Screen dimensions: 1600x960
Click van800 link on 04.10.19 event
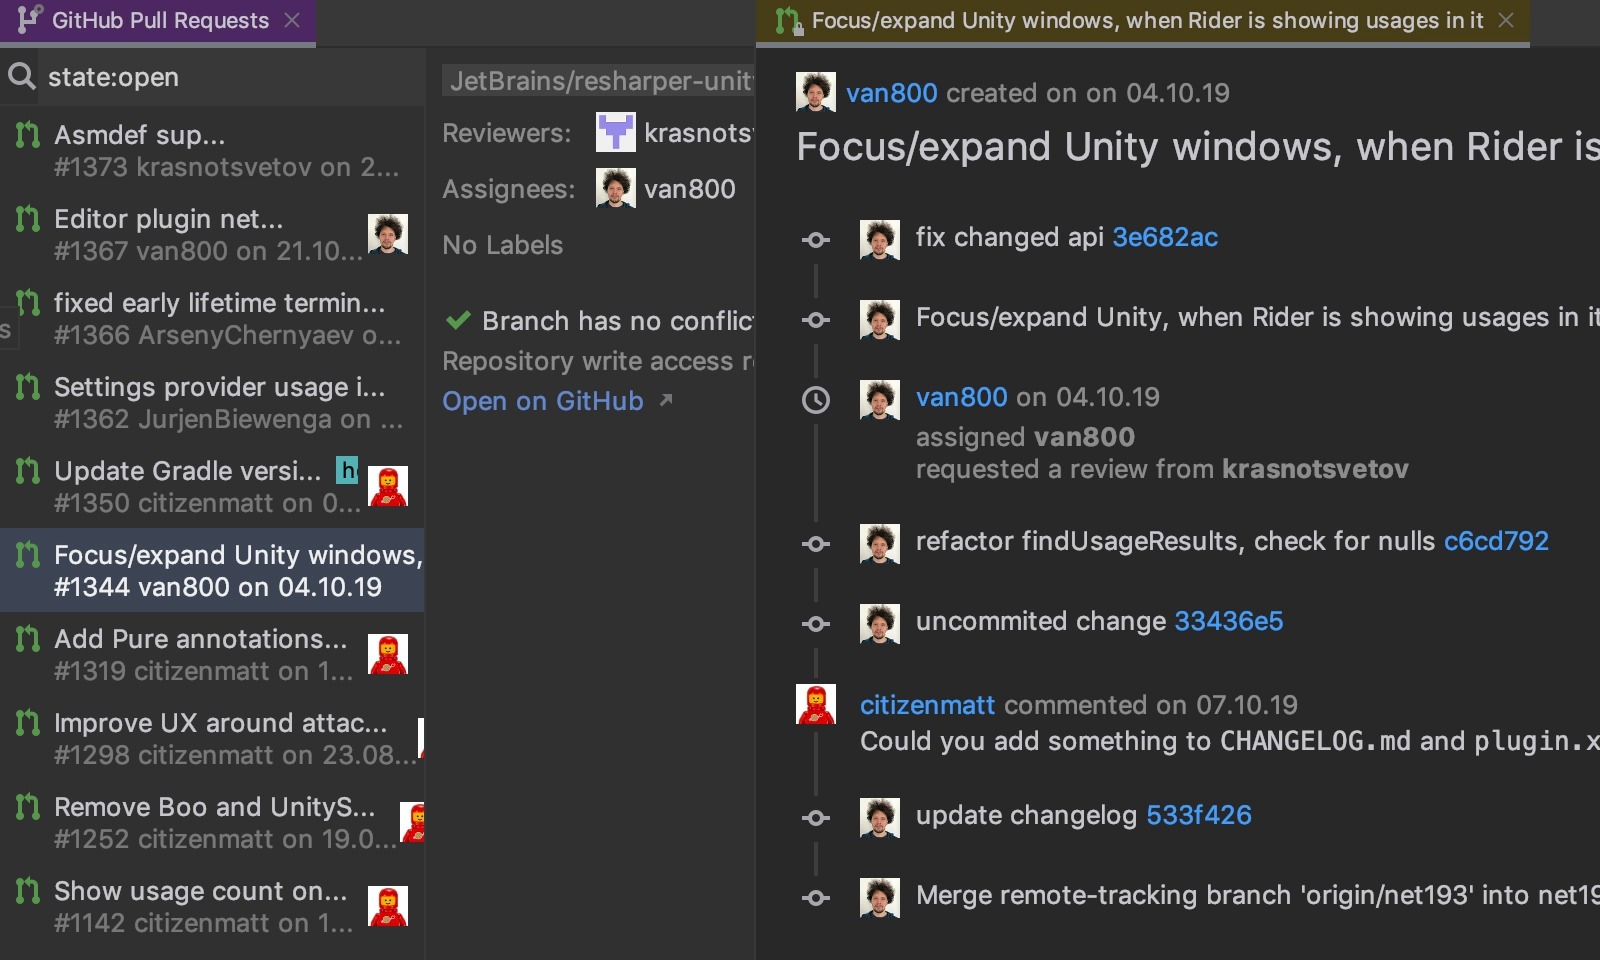[x=962, y=397]
